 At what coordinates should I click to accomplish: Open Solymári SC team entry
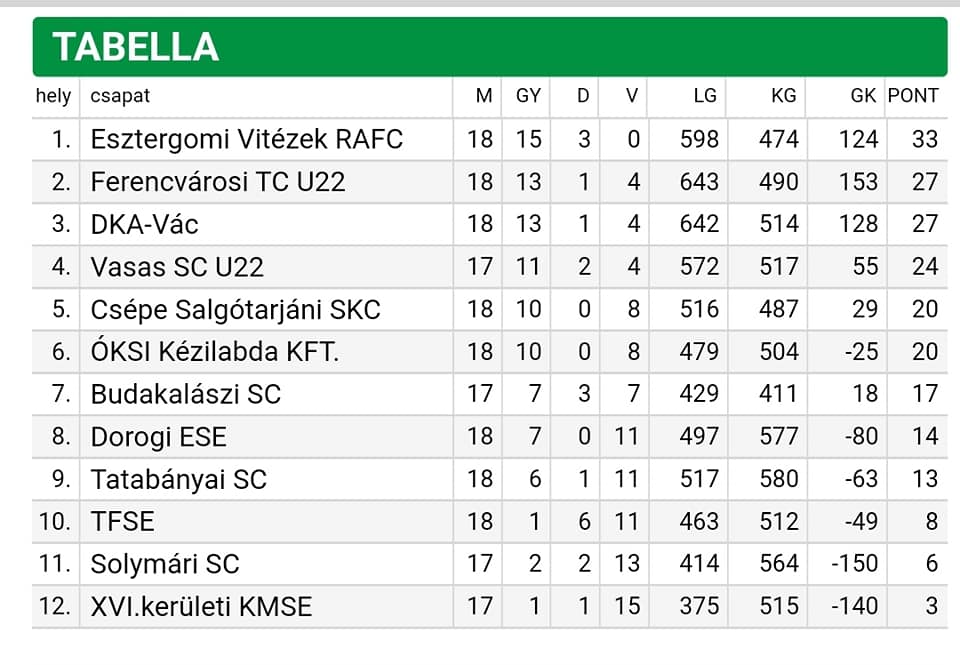[x=165, y=564]
